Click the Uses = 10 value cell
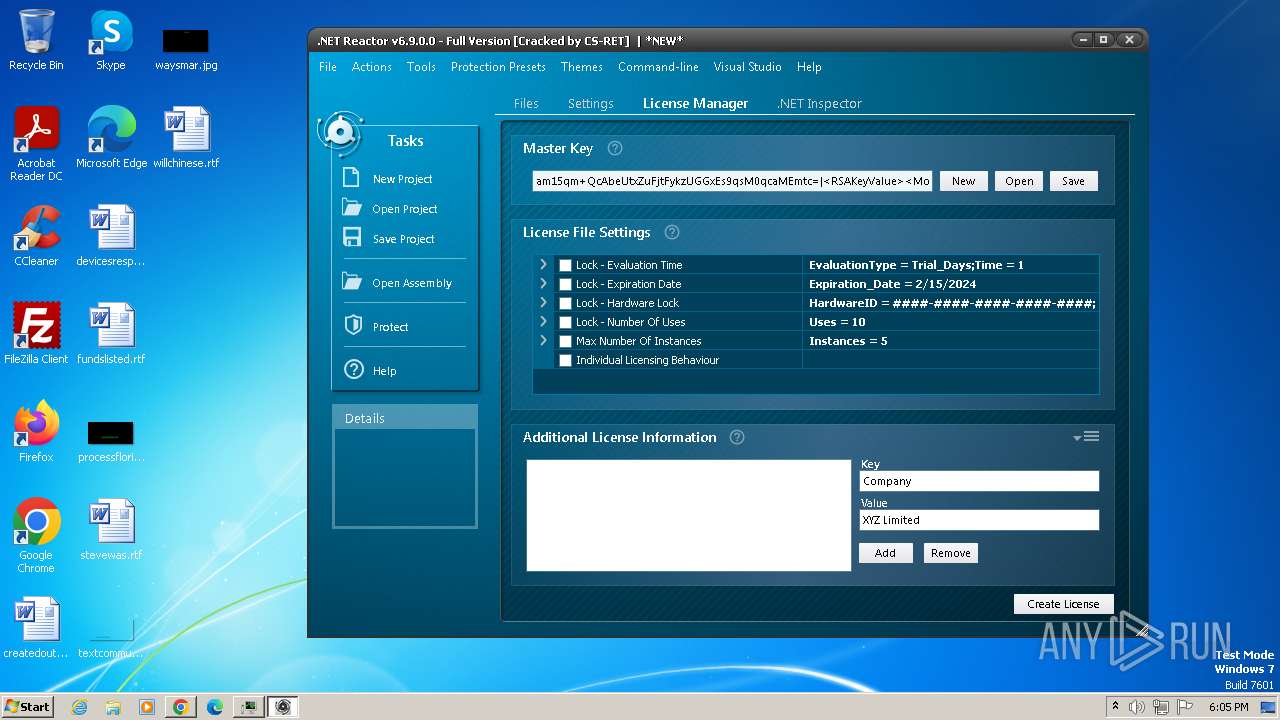Screen dimensions: 1280x720 point(950,322)
